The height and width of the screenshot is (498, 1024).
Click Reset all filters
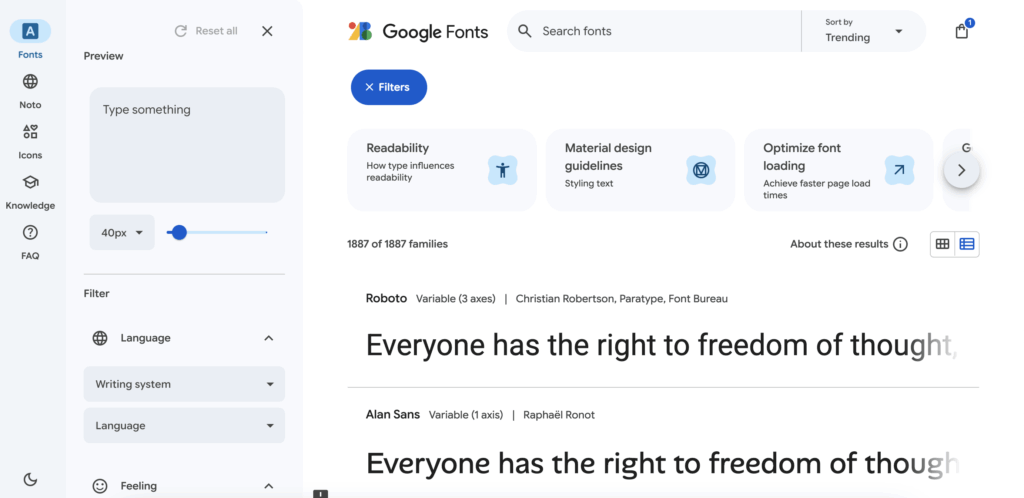(x=206, y=31)
